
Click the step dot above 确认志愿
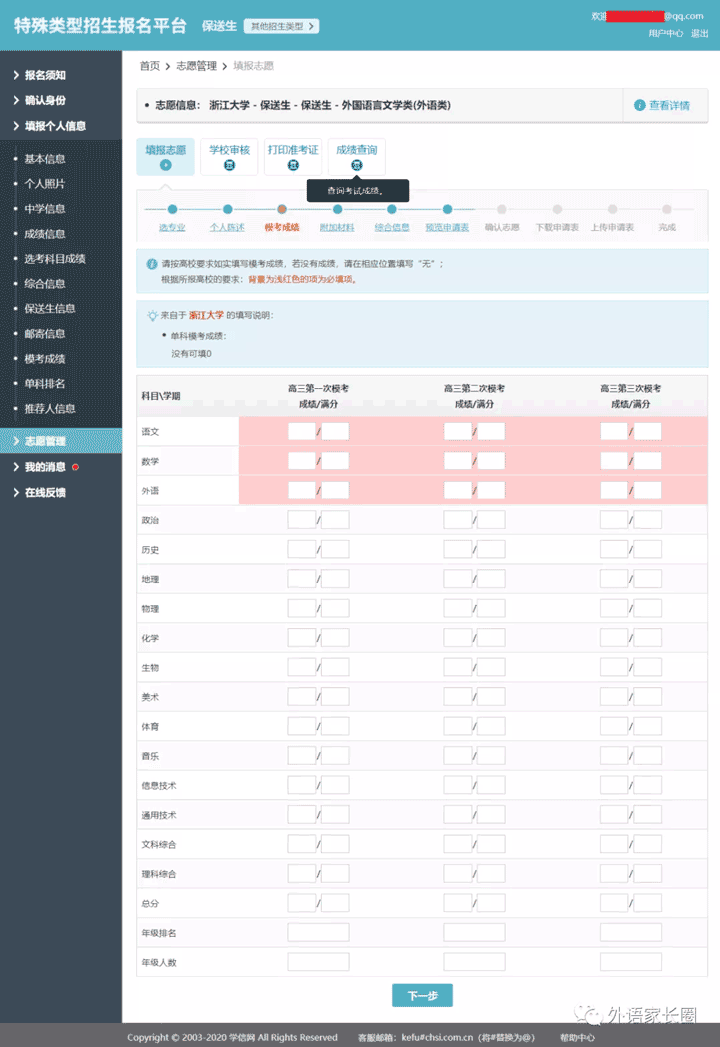click(502, 209)
